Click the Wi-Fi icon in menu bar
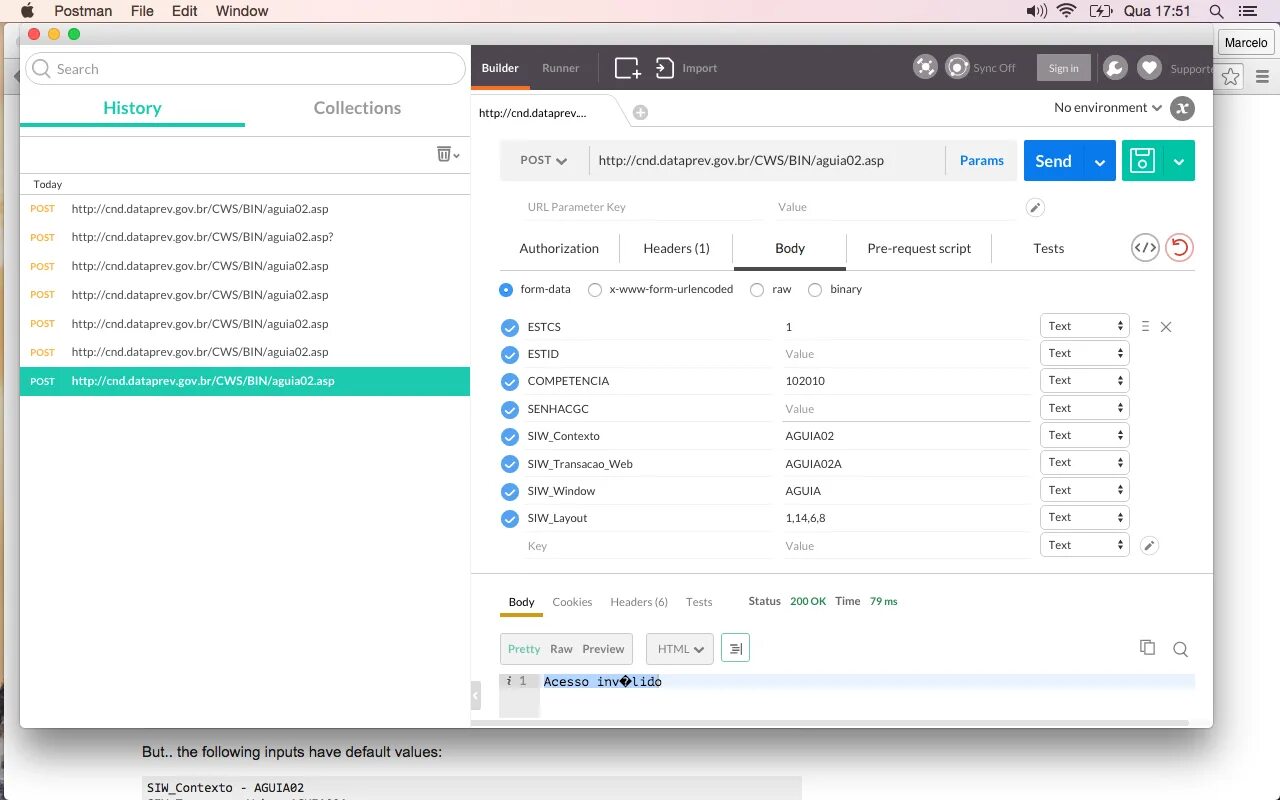The height and width of the screenshot is (800, 1280). tap(1066, 11)
